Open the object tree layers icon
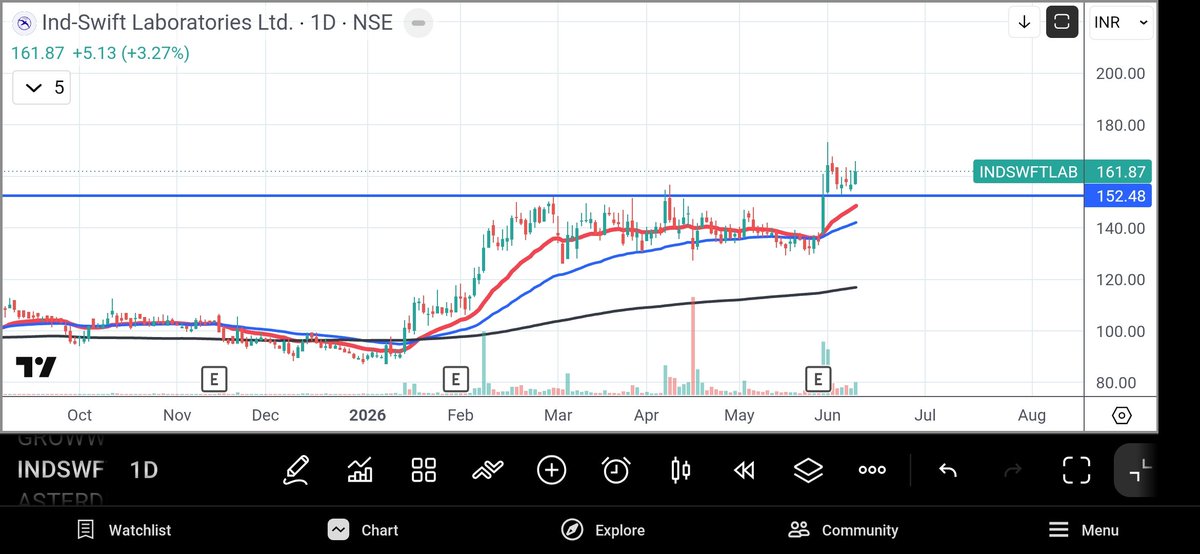 point(808,469)
